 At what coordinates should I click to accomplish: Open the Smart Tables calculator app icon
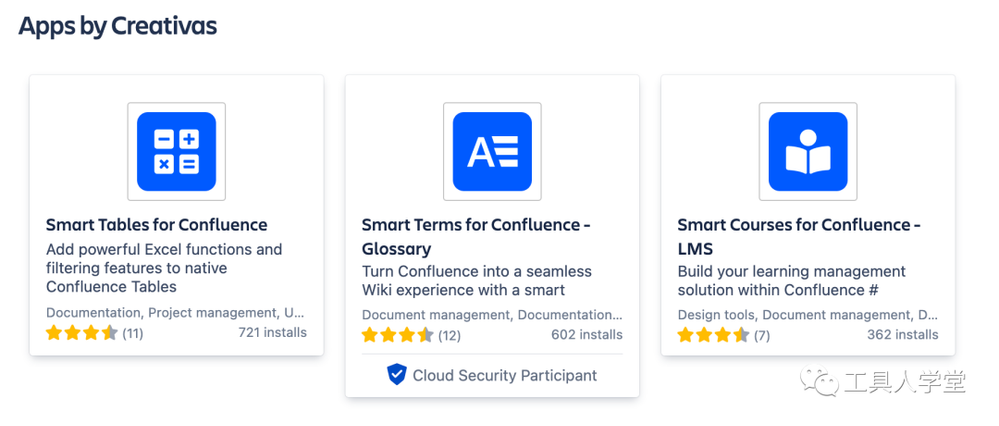pos(176,152)
